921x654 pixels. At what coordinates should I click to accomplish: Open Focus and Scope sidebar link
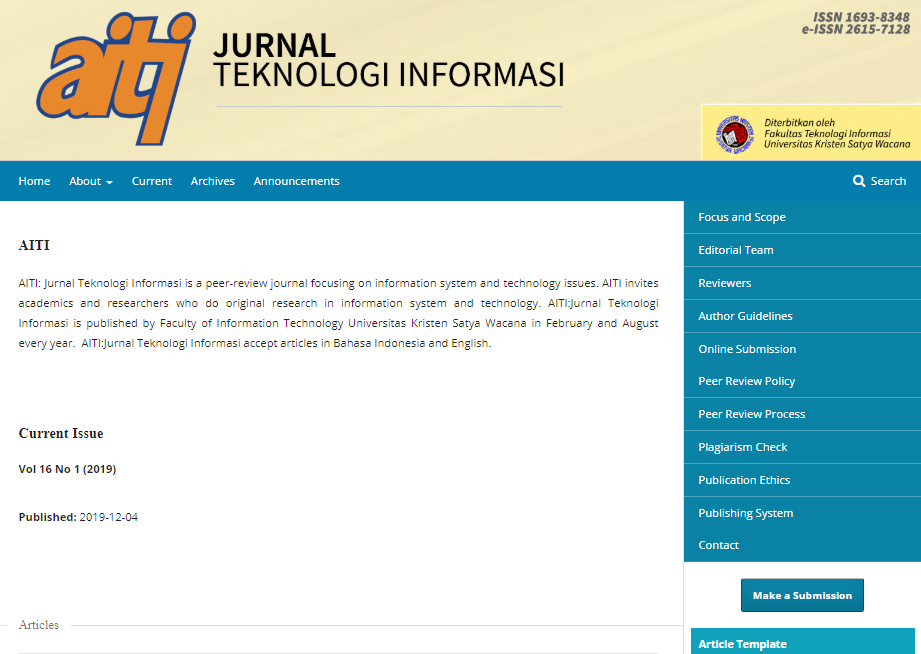(x=742, y=217)
